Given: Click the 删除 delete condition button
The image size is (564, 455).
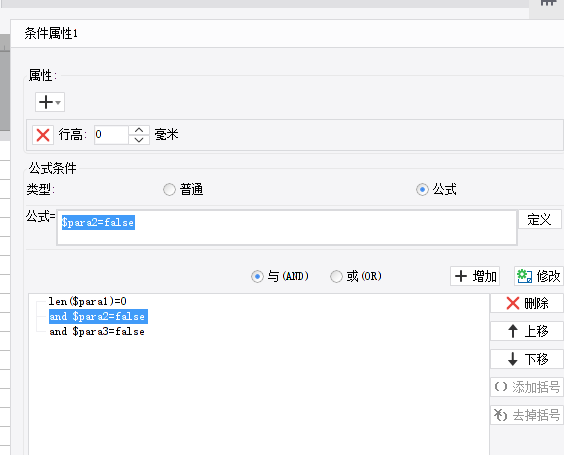Looking at the screenshot, I should [x=527, y=303].
